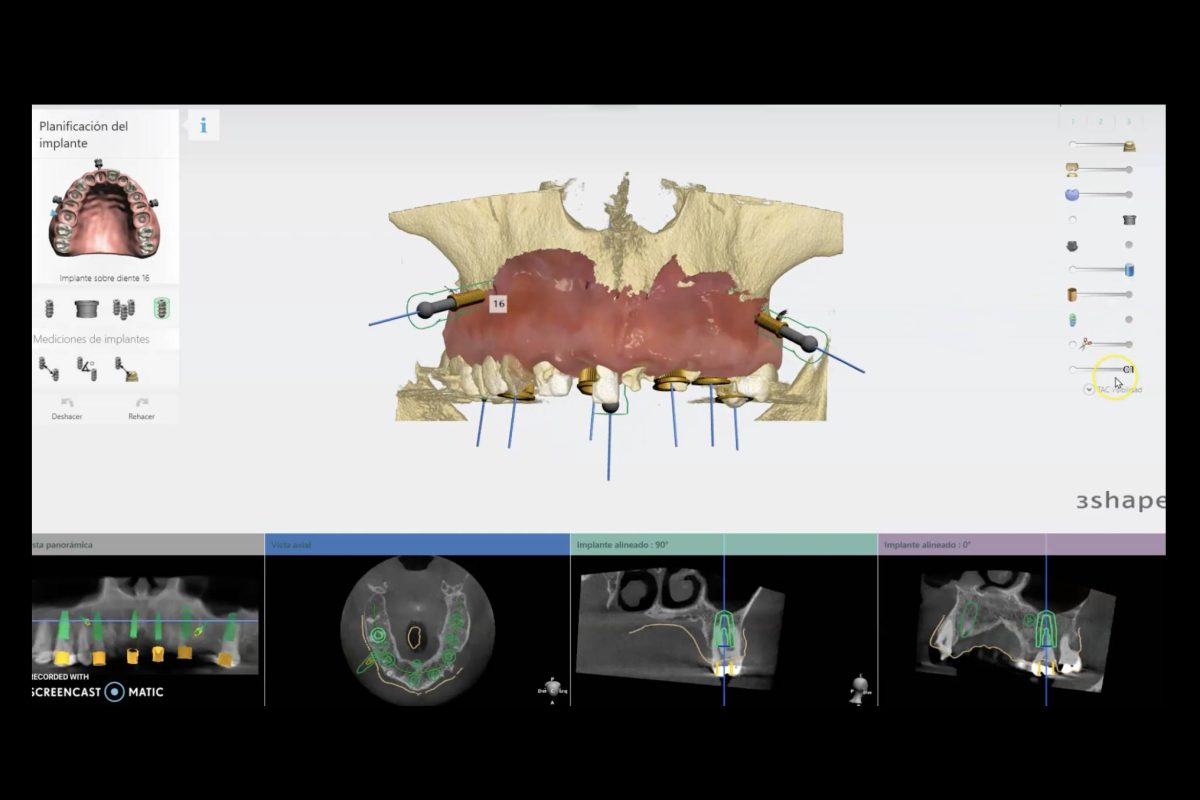
Task: Click the Rehacer redo button
Action: point(141,408)
